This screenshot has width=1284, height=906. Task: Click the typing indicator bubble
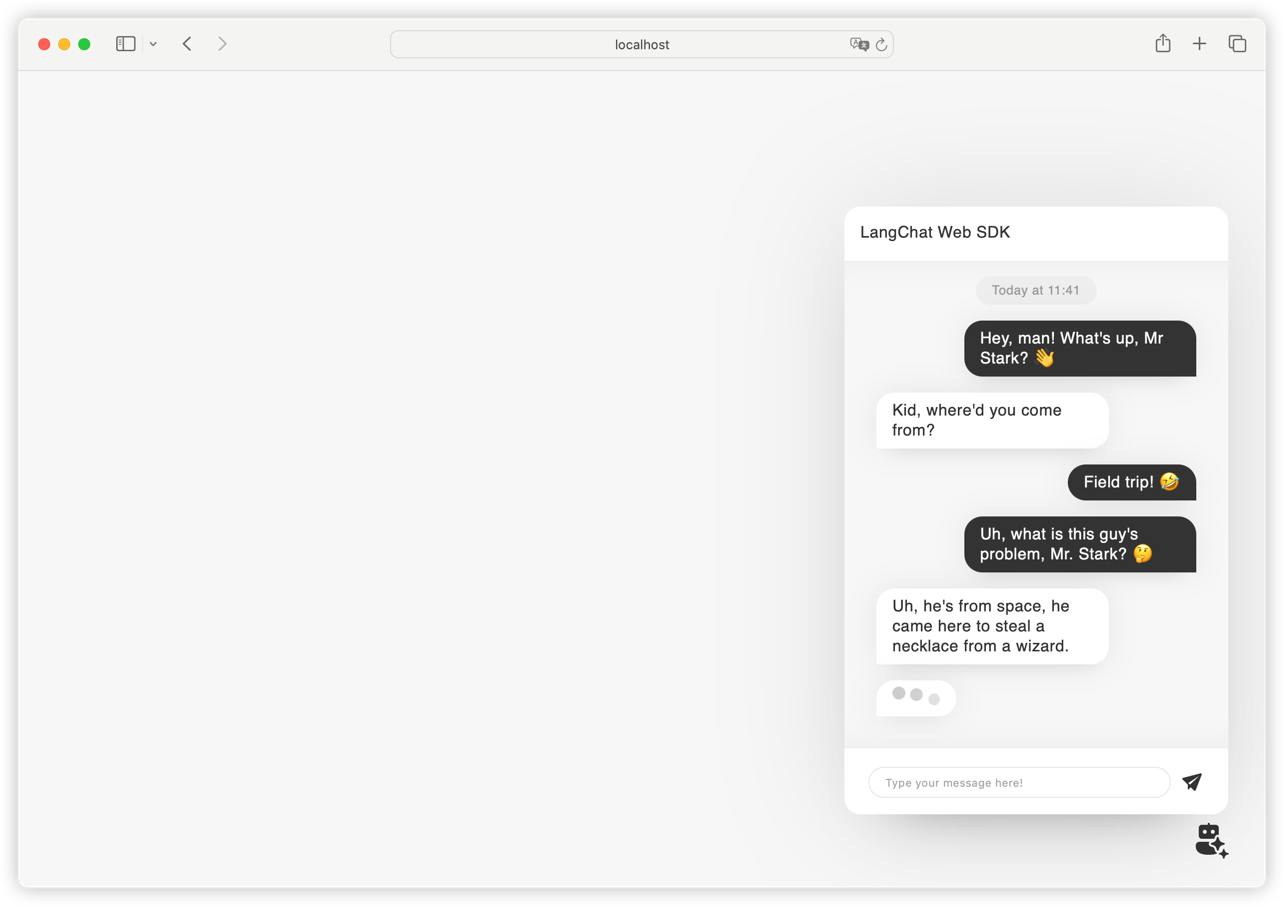tap(916, 697)
